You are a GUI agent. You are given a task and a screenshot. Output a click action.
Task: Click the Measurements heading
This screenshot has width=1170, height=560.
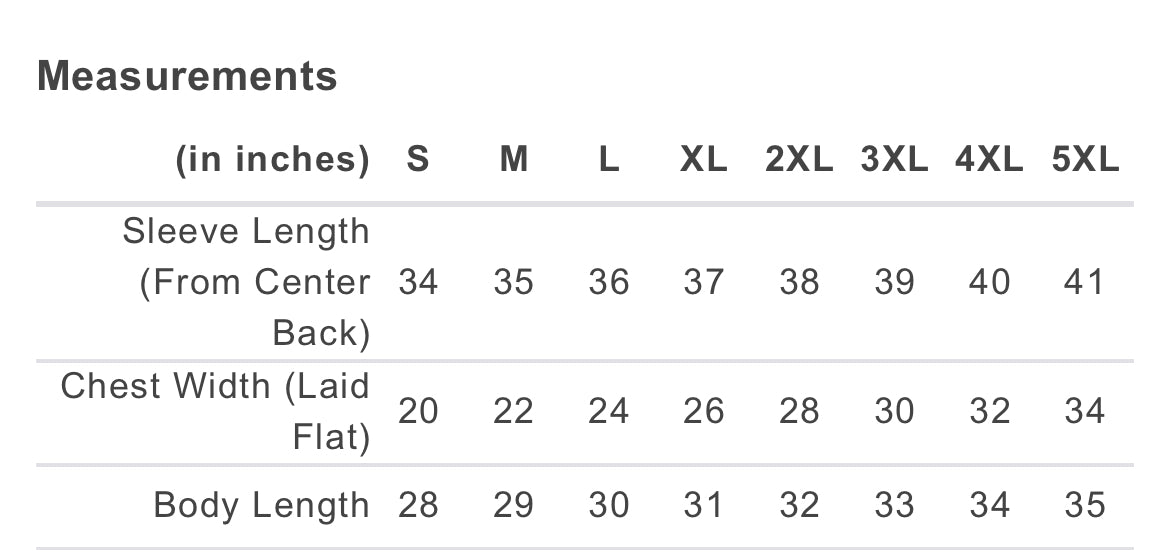coord(187,76)
